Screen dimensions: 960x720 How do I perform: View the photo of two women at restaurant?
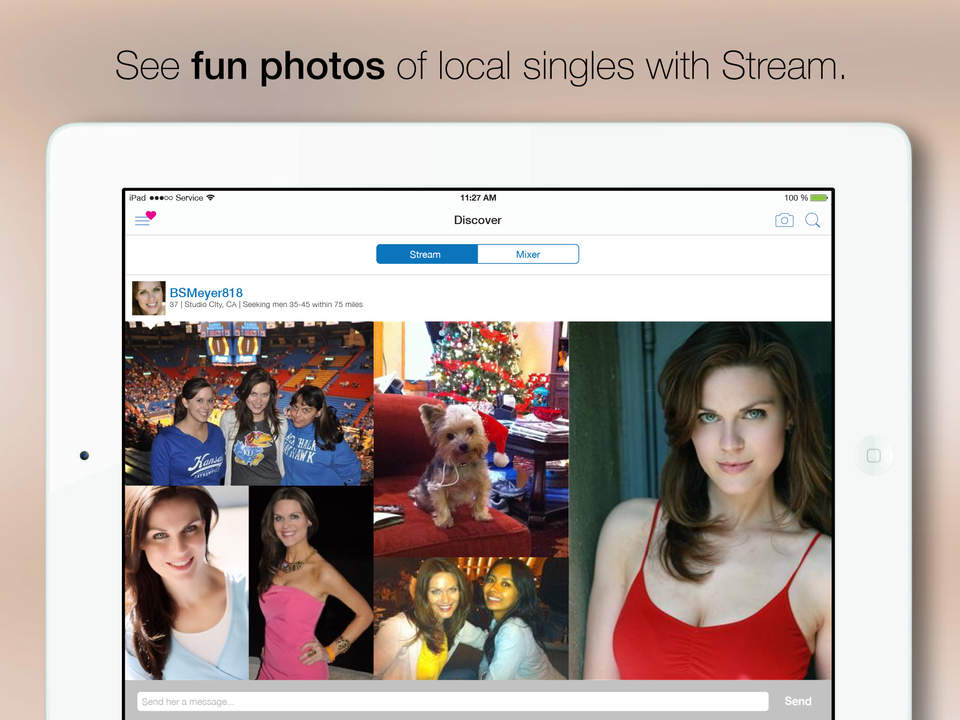(470, 618)
